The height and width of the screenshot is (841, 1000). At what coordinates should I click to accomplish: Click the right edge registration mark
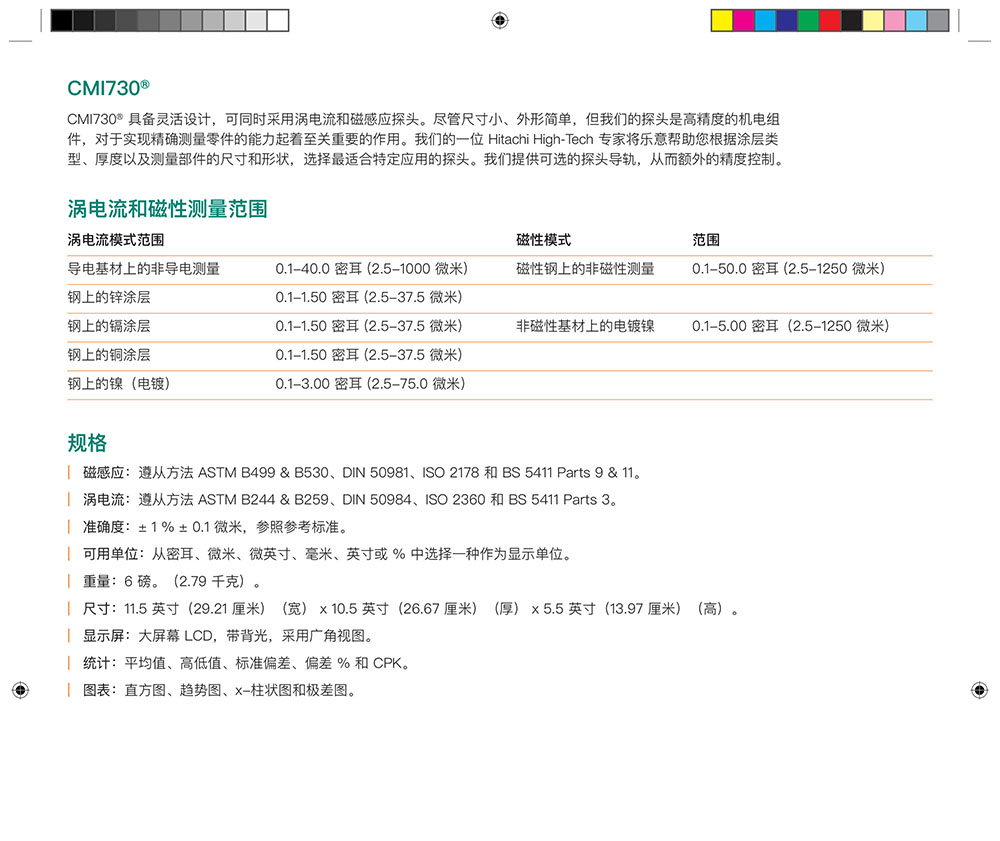point(980,690)
